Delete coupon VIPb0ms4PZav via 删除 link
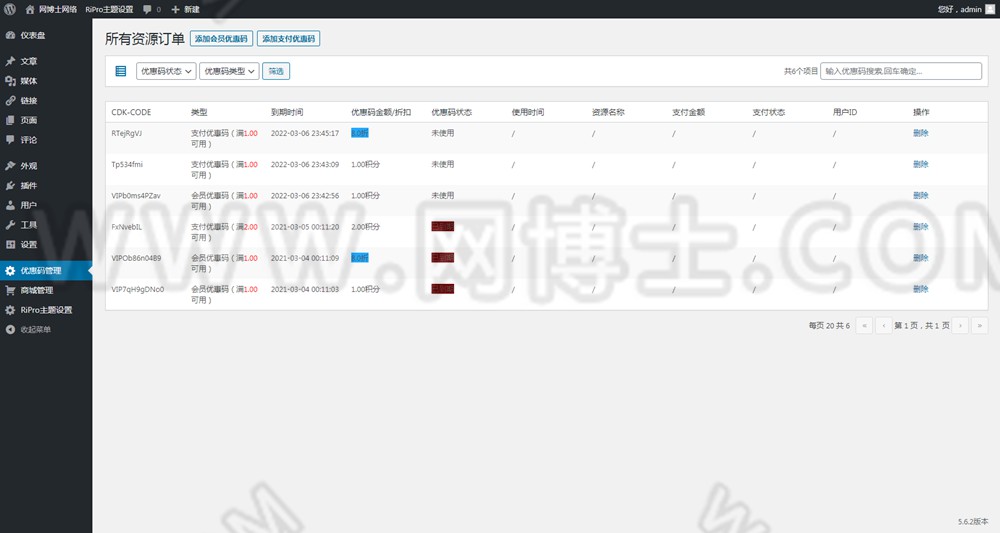This screenshot has height=533, width=1000. pyautogui.click(x=920, y=196)
